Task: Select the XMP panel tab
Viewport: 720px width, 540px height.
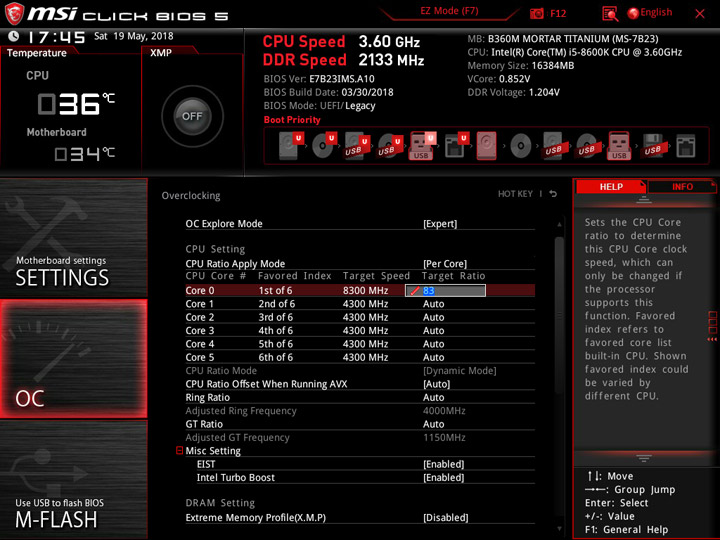Action: 161,53
